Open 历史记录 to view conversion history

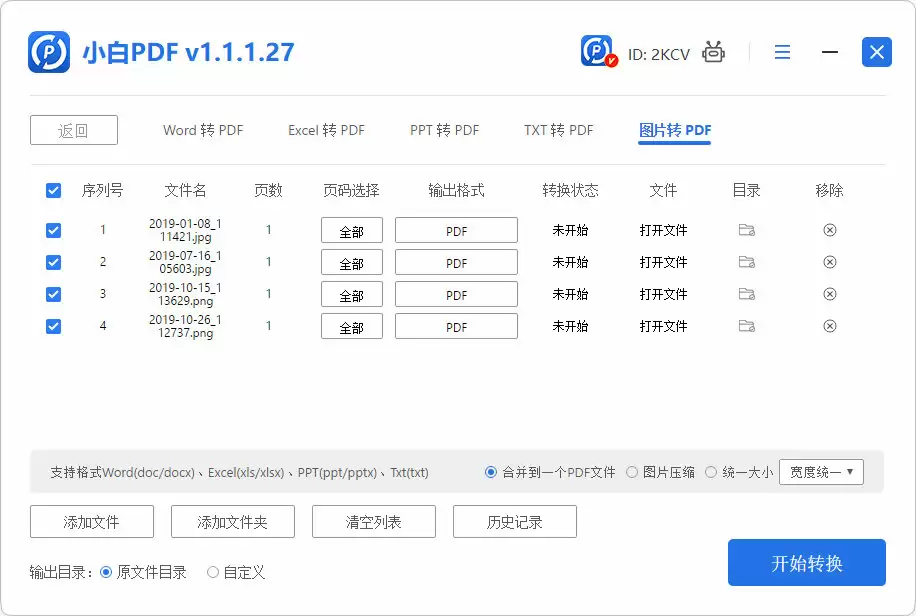(514, 521)
